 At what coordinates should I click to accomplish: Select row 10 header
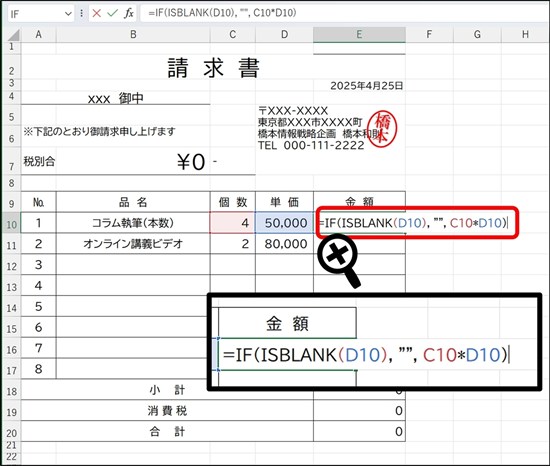pyautogui.click(x=11, y=223)
